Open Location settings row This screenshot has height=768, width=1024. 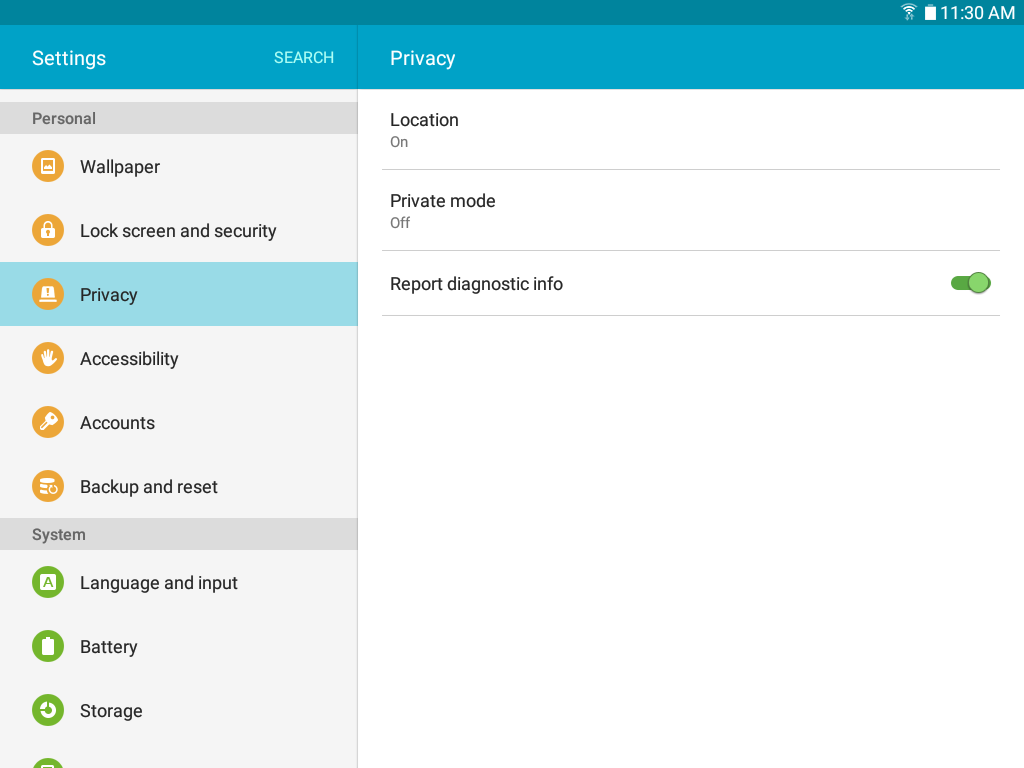[x=691, y=129]
